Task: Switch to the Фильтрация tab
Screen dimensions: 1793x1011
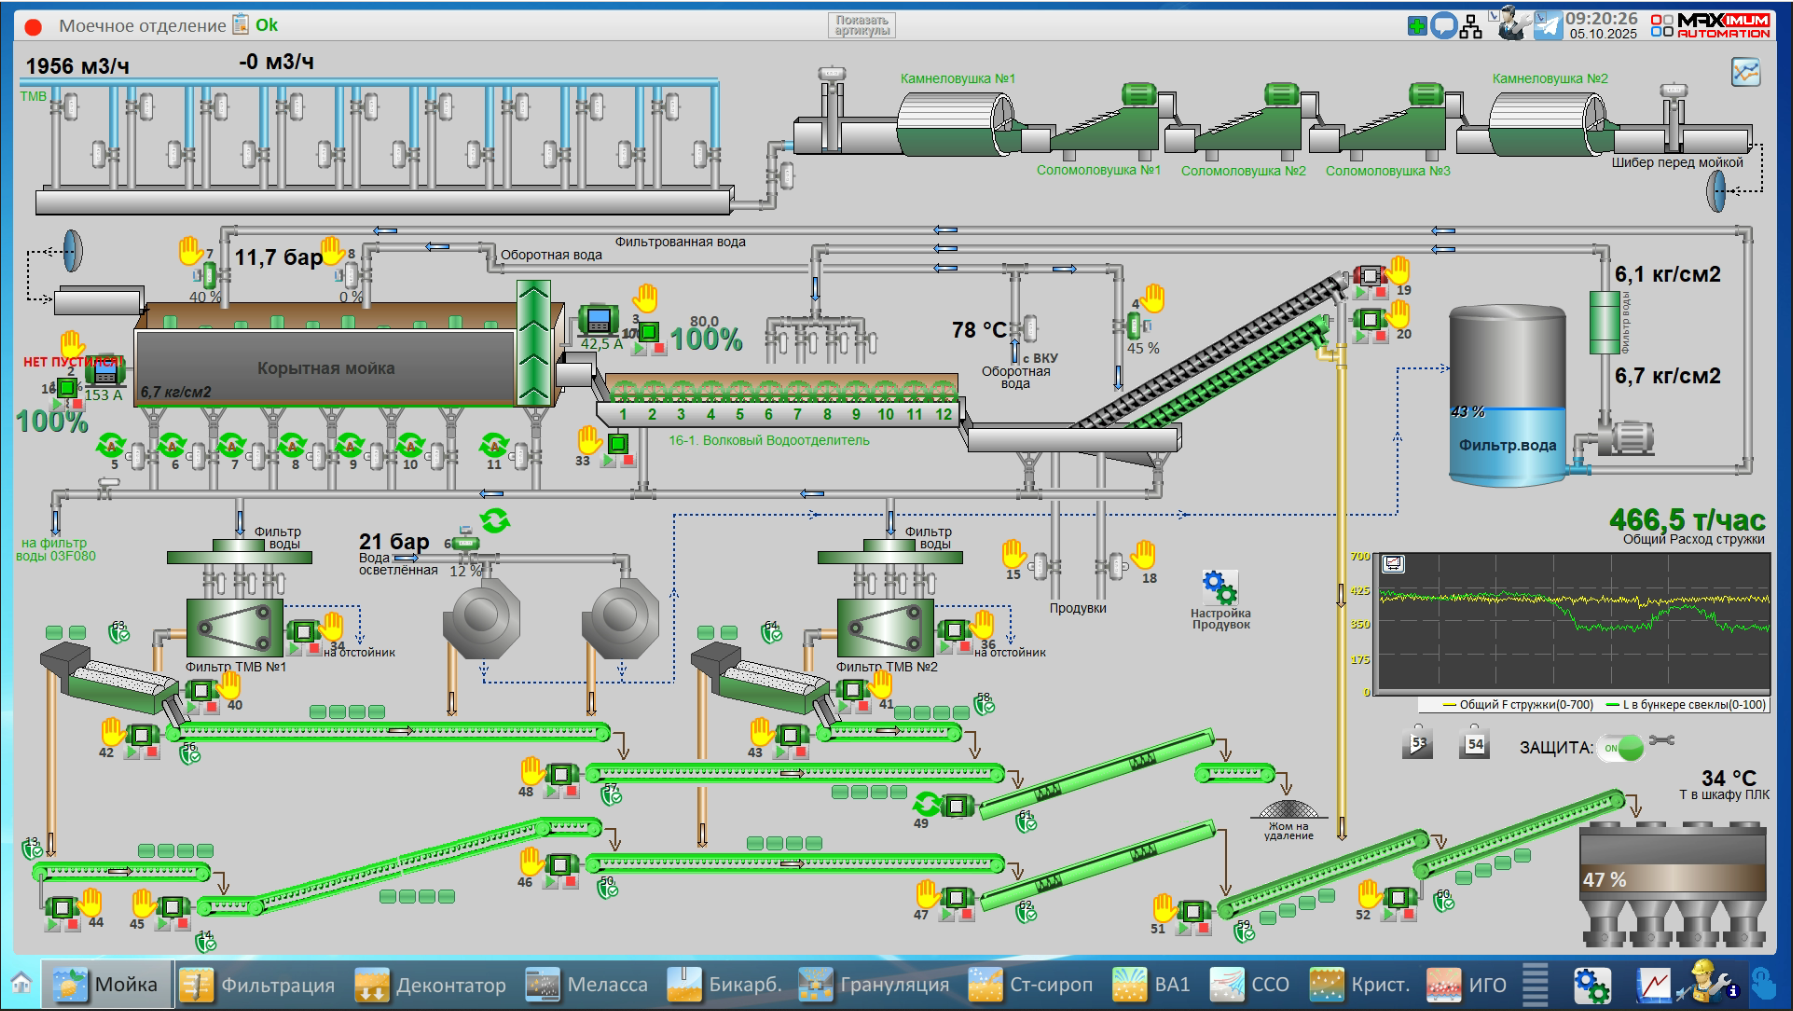Action: coord(257,985)
